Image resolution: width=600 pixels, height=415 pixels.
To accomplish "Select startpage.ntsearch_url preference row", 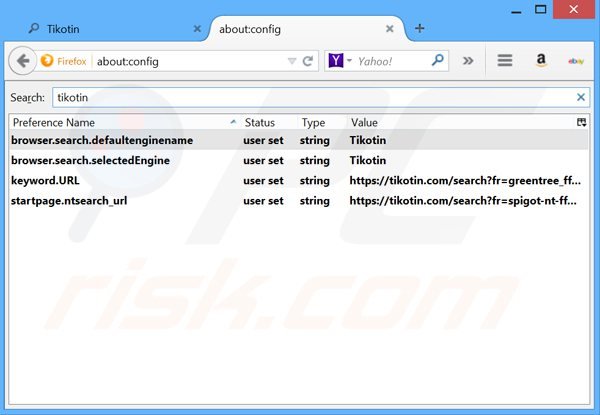I will [x=298, y=201].
